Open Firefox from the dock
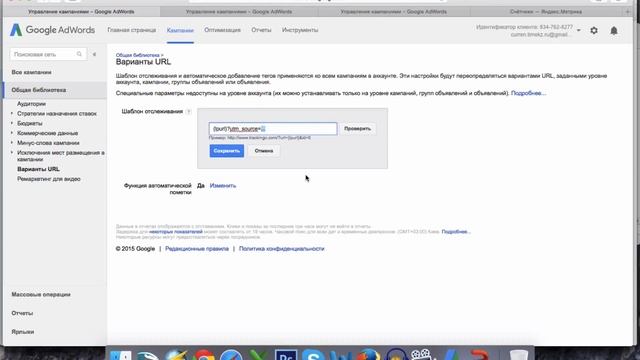 tap(369, 356)
